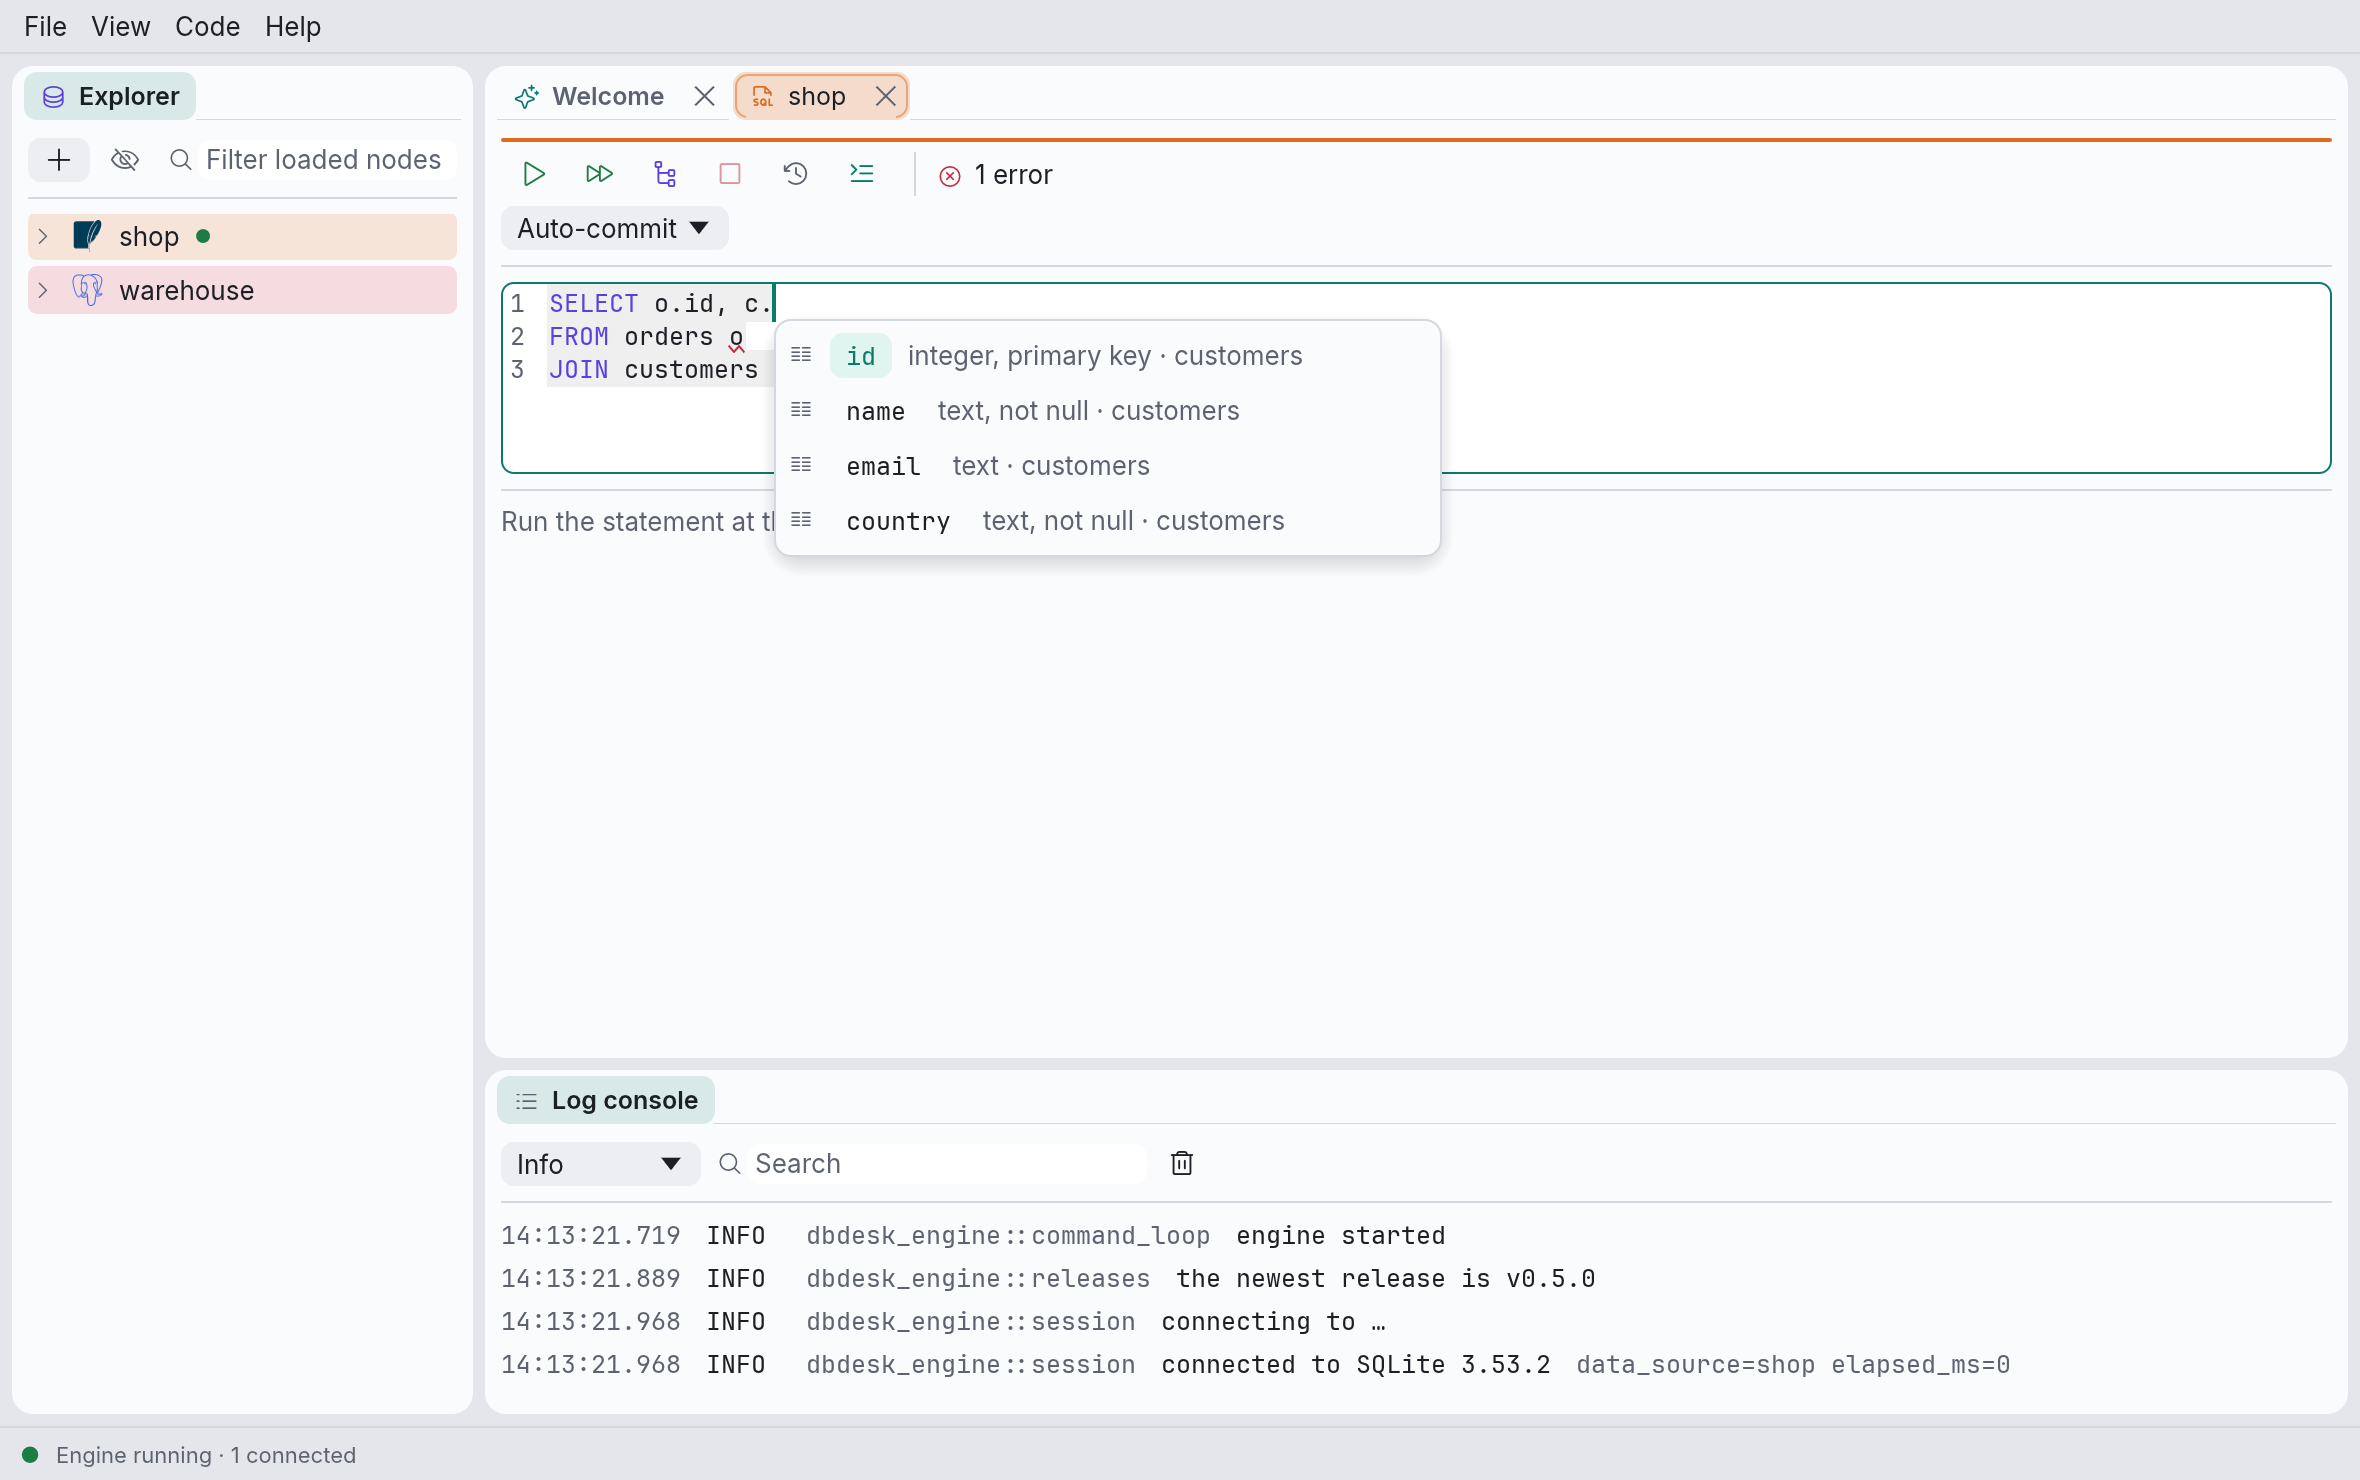Click the warehouse PostgreSQL elephant icon

[x=88, y=290]
